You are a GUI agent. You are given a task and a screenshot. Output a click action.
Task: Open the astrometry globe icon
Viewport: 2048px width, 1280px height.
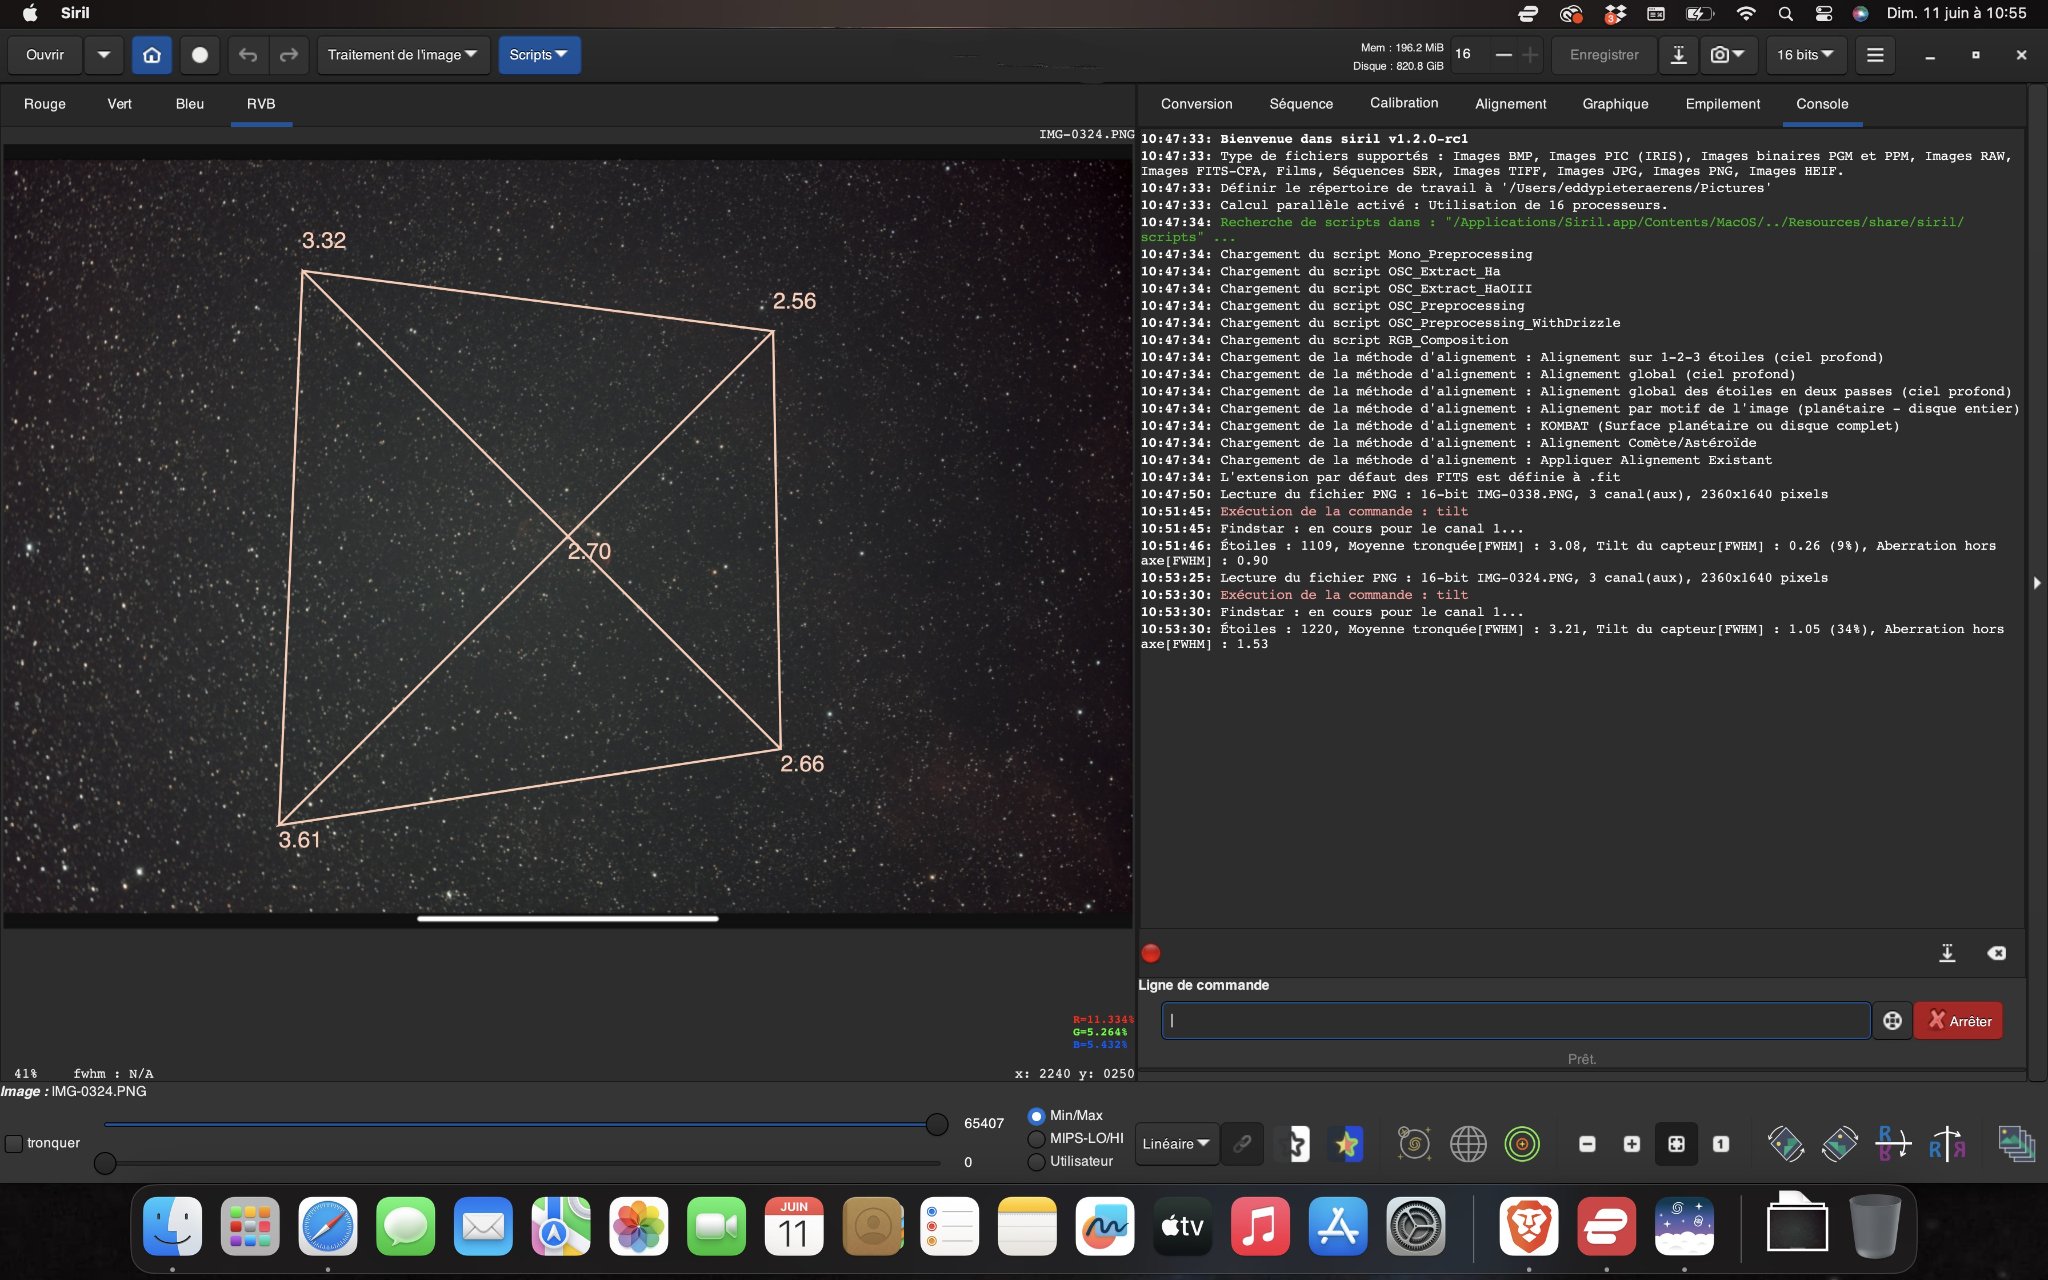[x=1468, y=1143]
